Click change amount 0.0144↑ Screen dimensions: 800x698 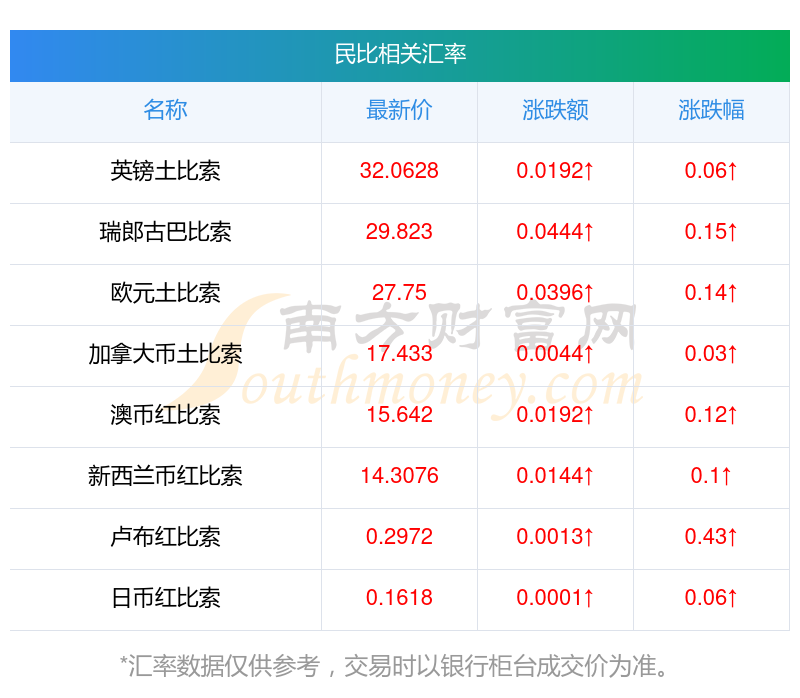(555, 476)
